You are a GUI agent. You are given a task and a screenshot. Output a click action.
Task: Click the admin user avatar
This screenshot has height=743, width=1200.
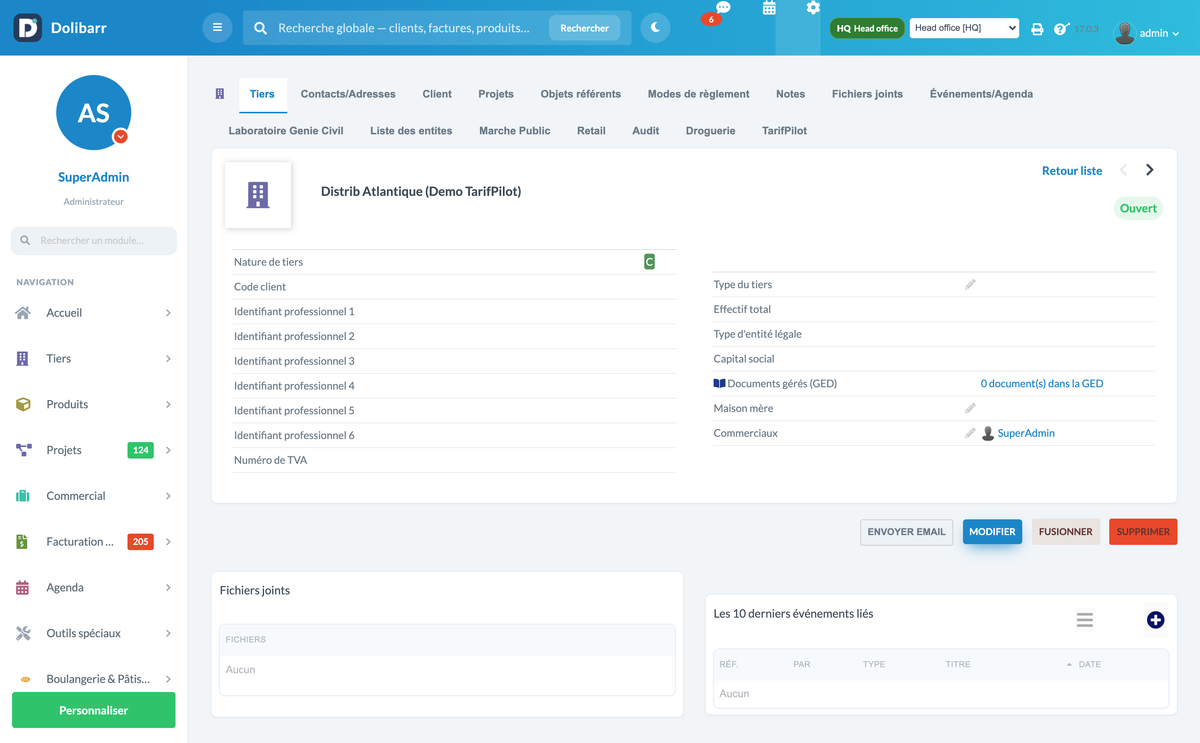pyautogui.click(x=1125, y=33)
